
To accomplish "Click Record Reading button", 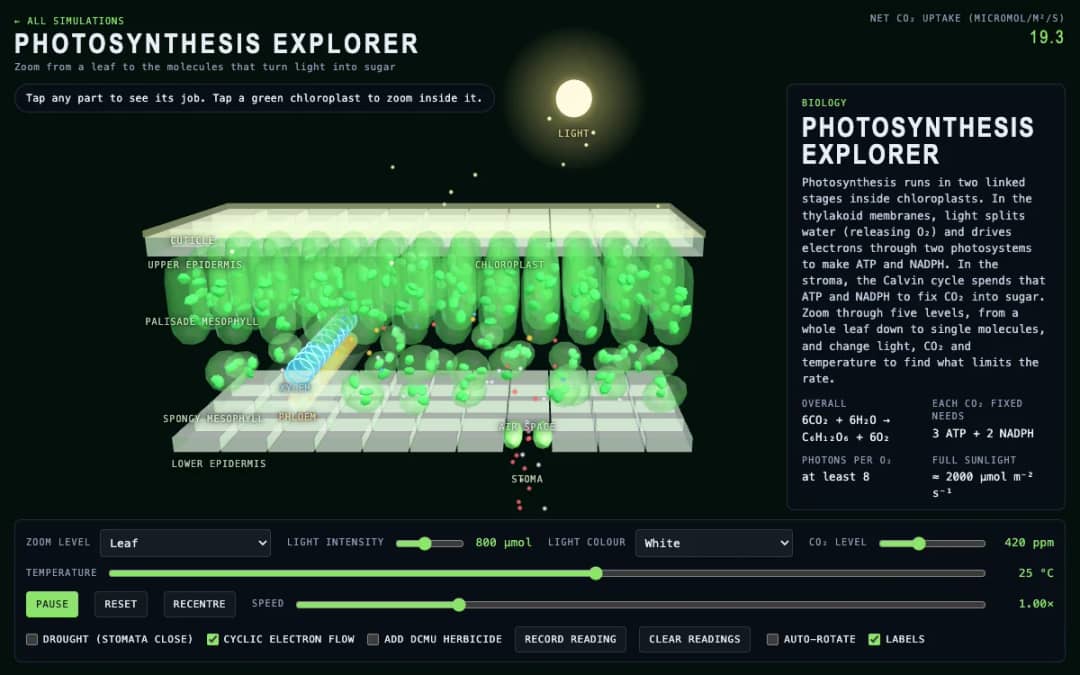I will click(x=570, y=639).
